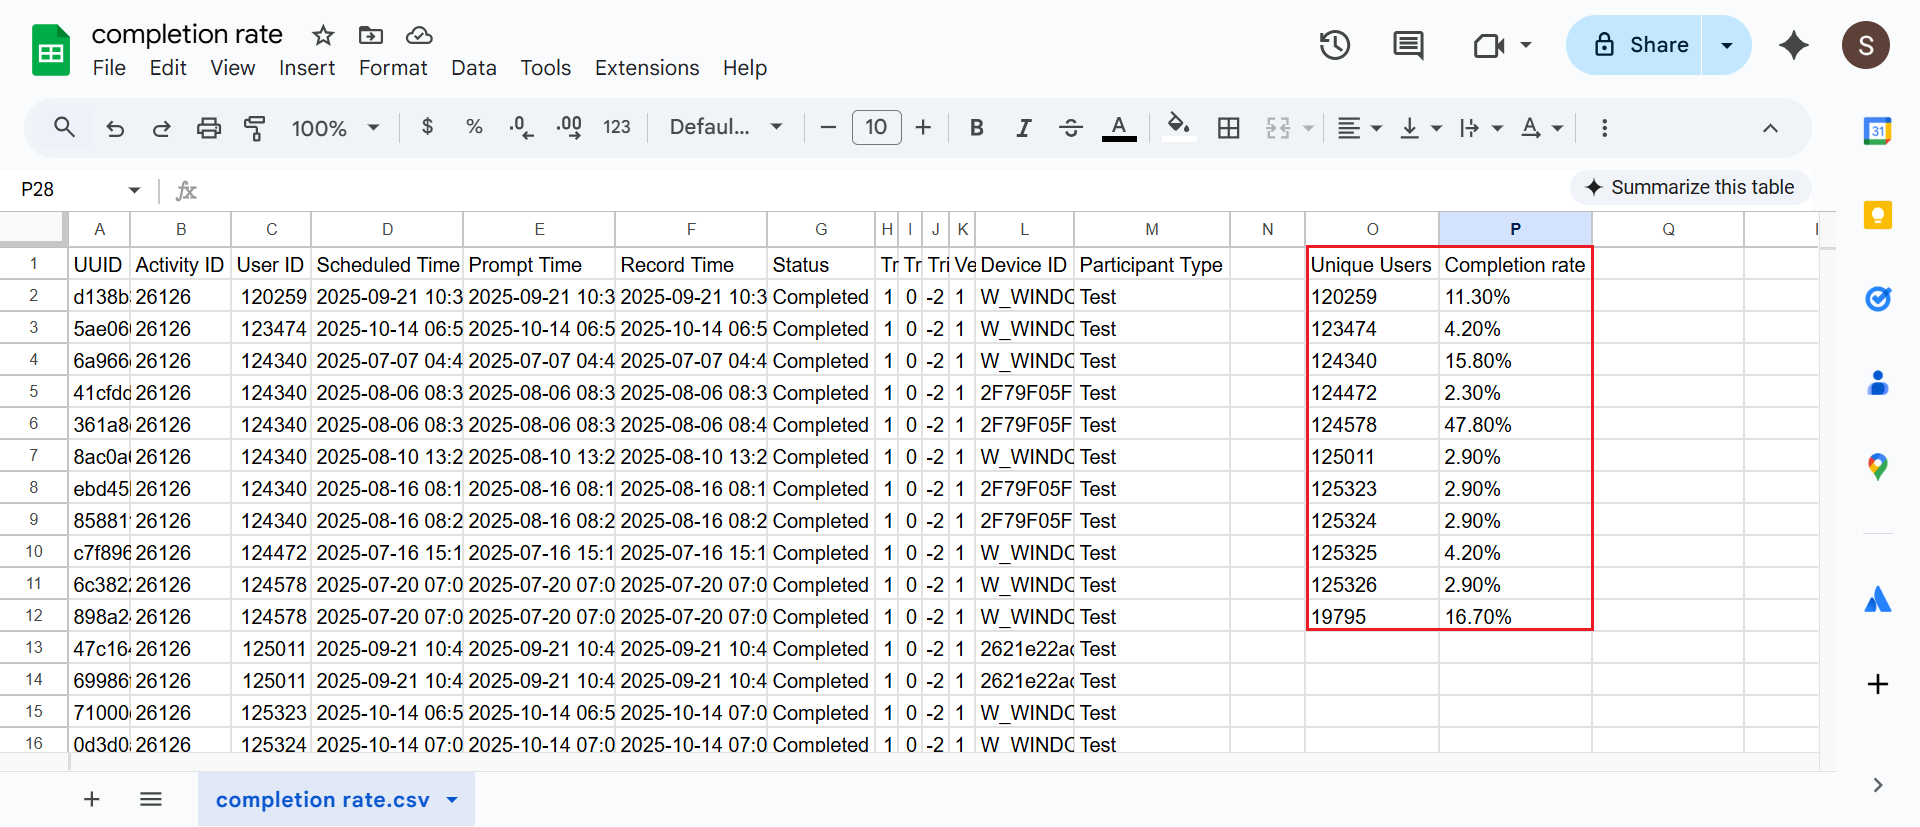Toggle bold formatting
Image resolution: width=1920 pixels, height=827 pixels.
pyautogui.click(x=976, y=128)
